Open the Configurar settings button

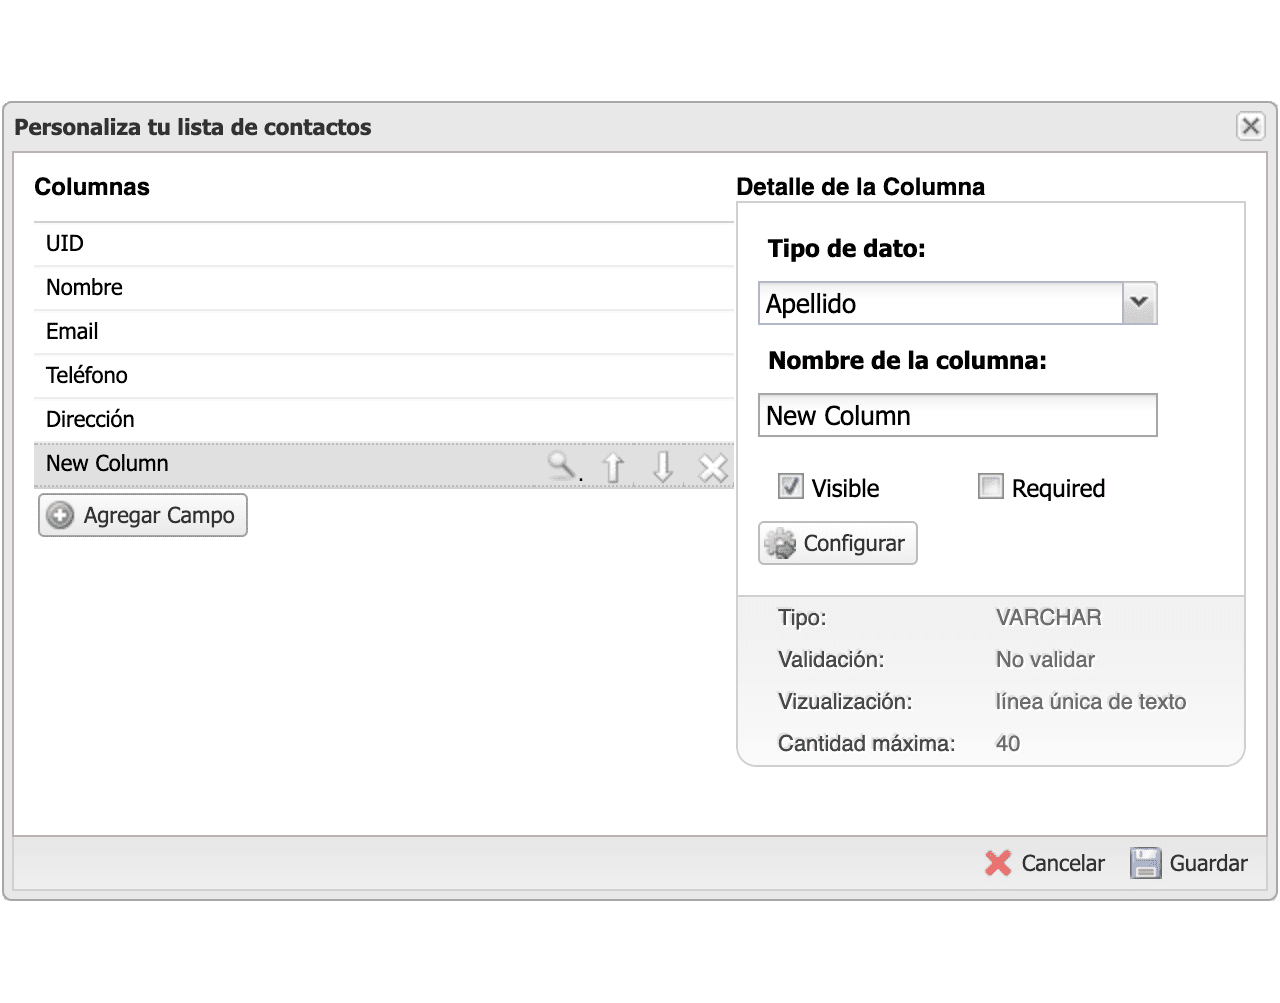[x=838, y=543]
